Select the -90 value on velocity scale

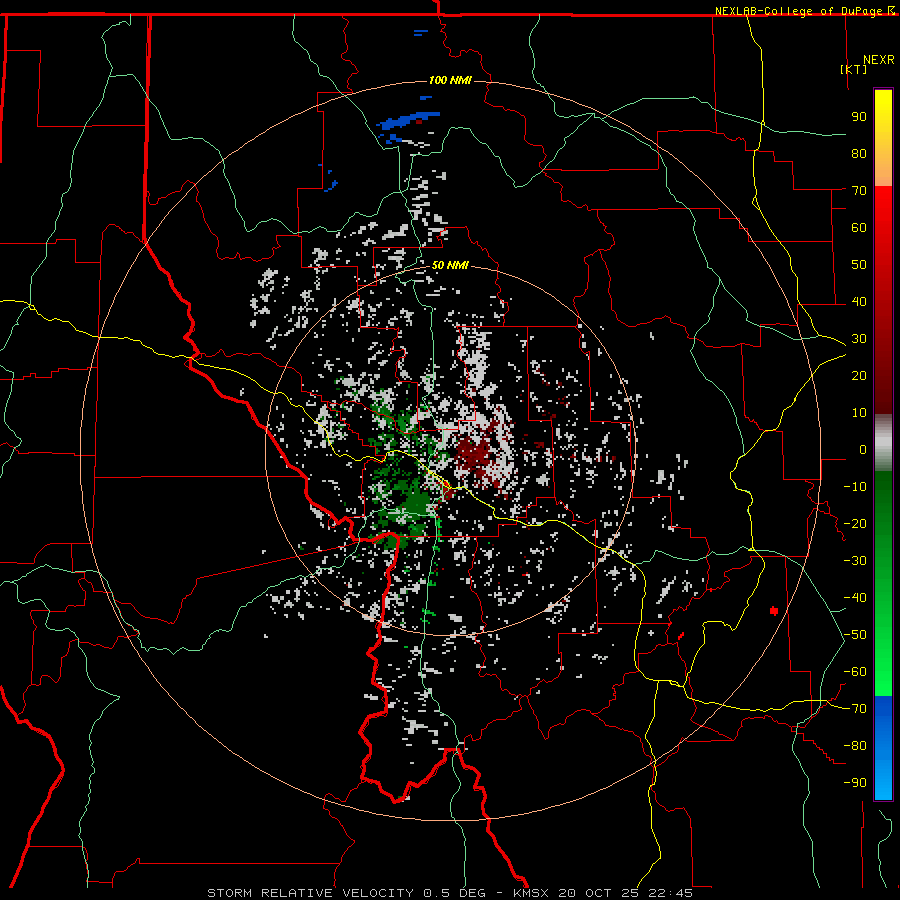point(855,783)
